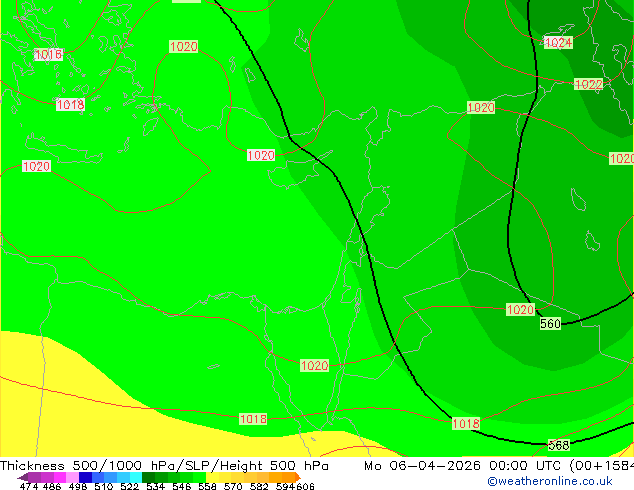Pick the magenta legend swatch above 486

point(60,477)
